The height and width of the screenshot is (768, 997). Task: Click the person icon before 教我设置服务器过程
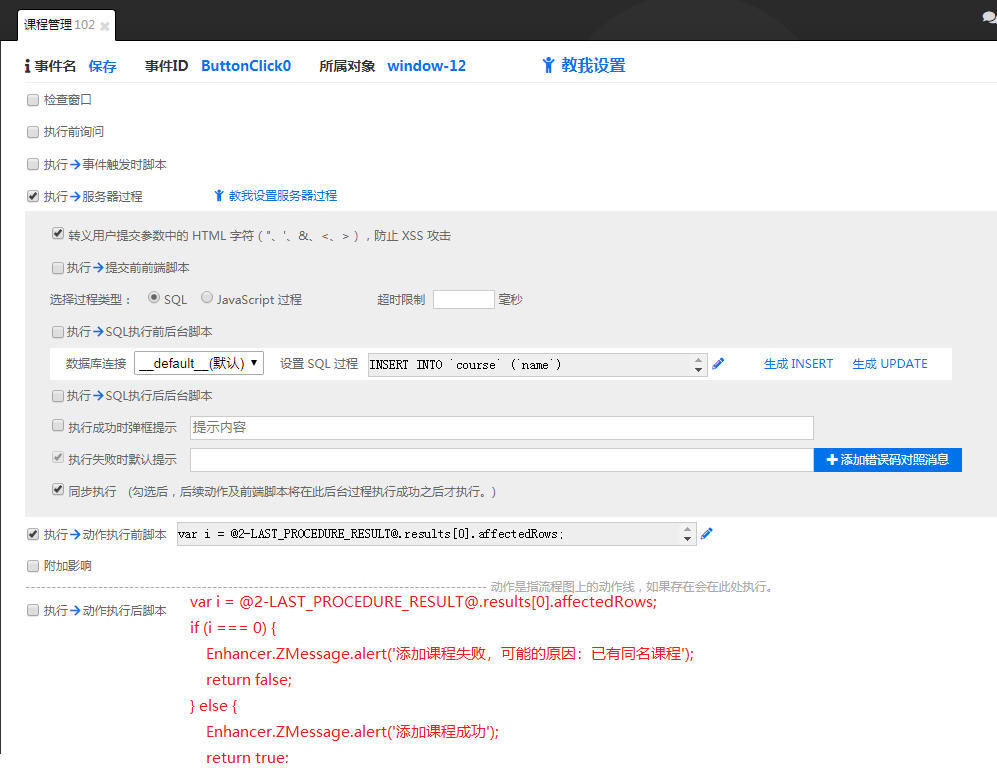click(x=220, y=196)
